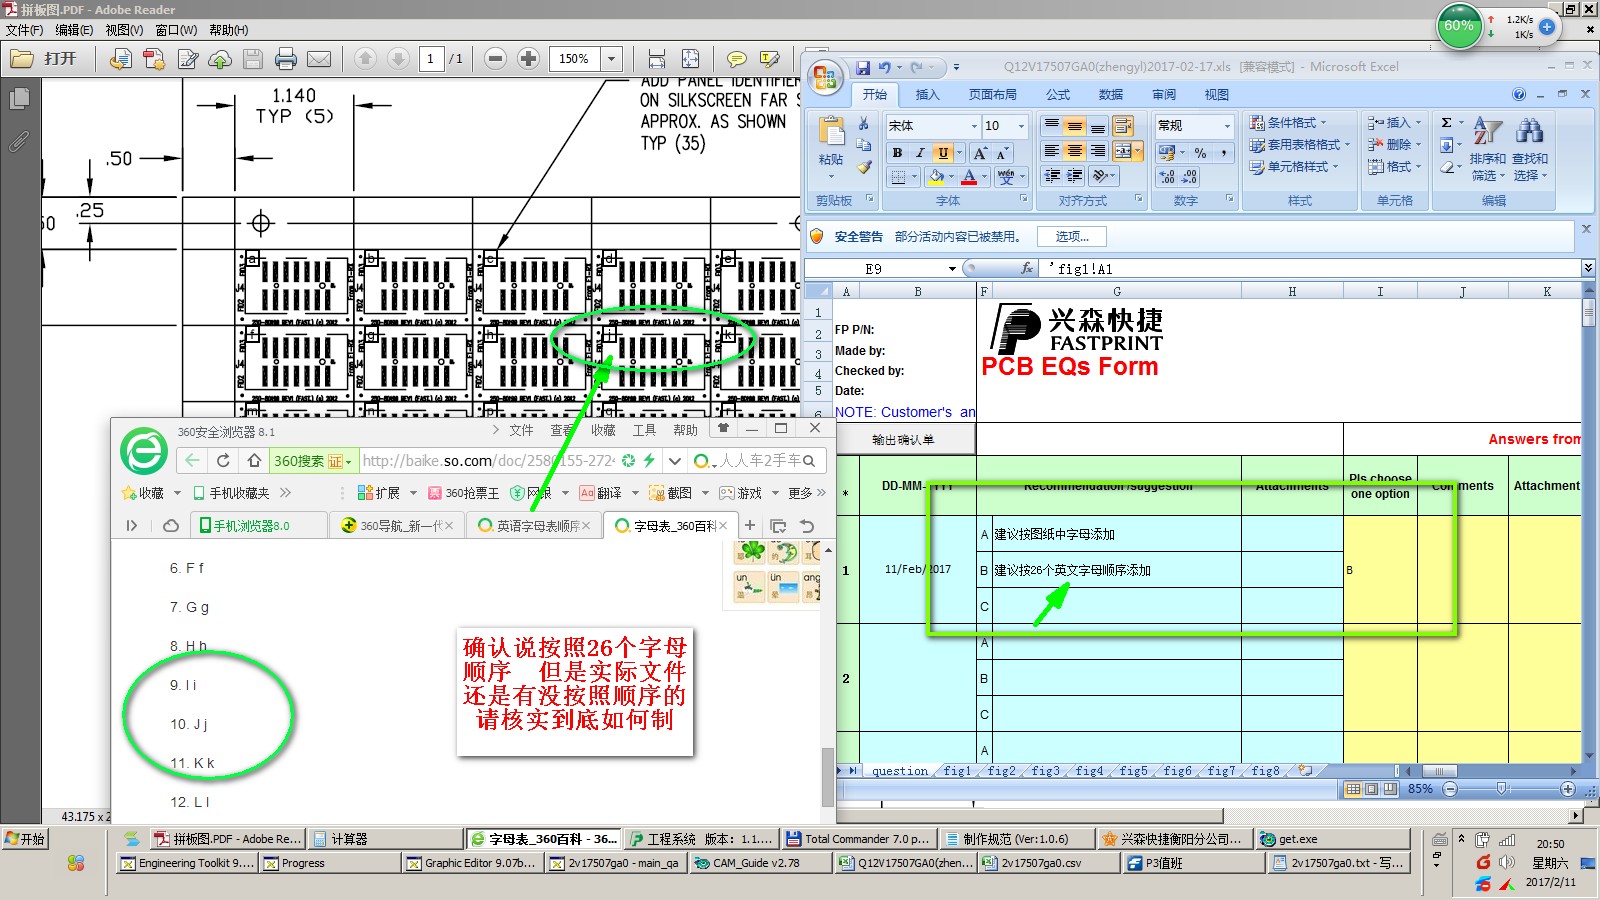
Task: Click the Undo icon in Excel quick access
Action: 885,68
